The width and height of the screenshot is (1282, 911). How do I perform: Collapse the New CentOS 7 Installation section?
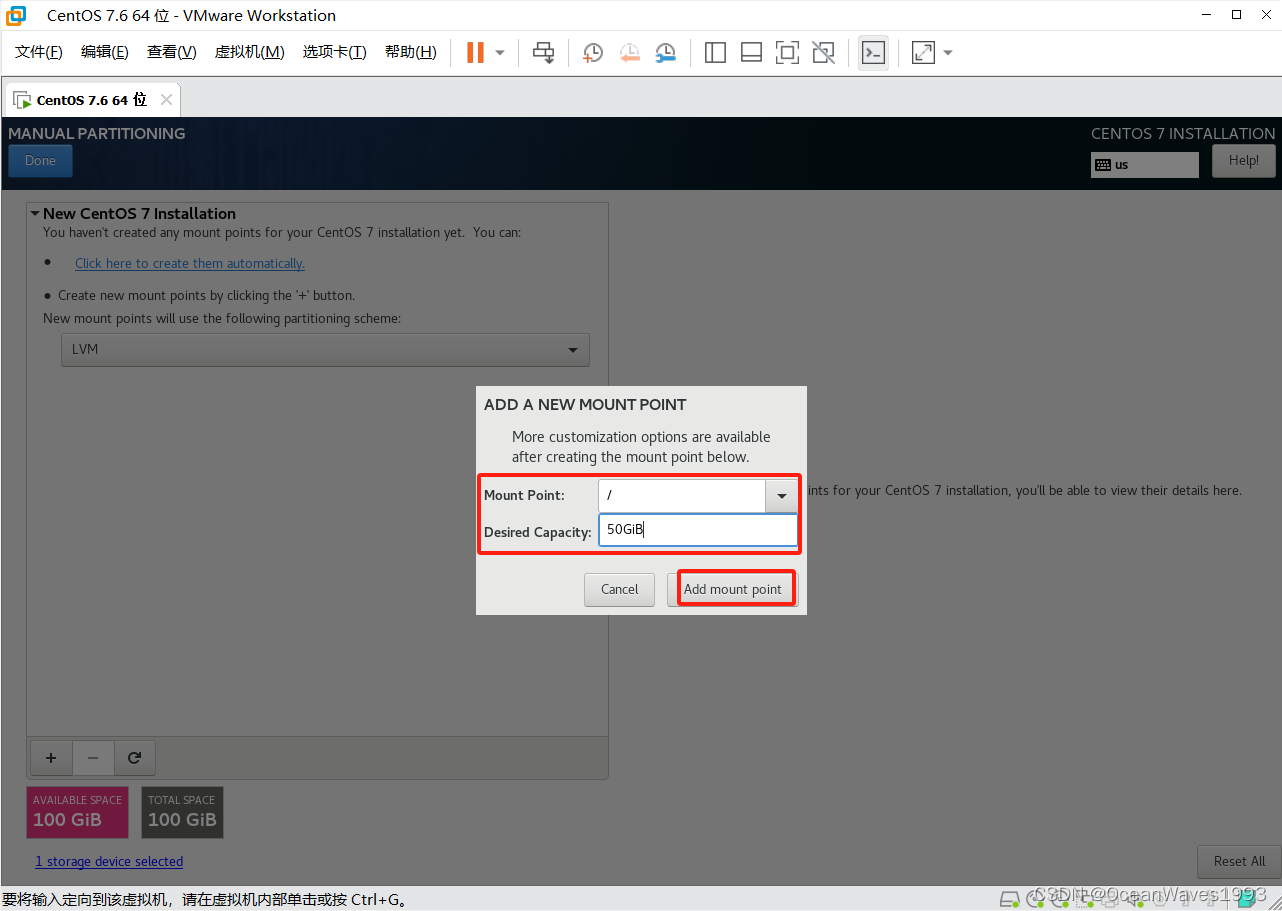(x=35, y=213)
